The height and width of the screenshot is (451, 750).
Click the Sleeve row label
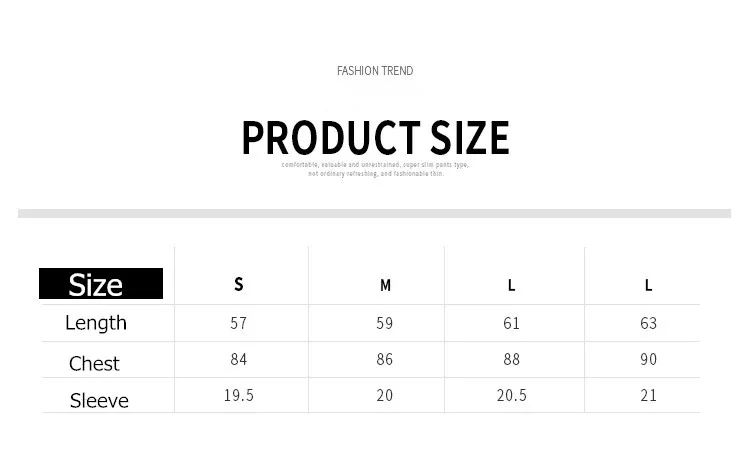point(99,401)
